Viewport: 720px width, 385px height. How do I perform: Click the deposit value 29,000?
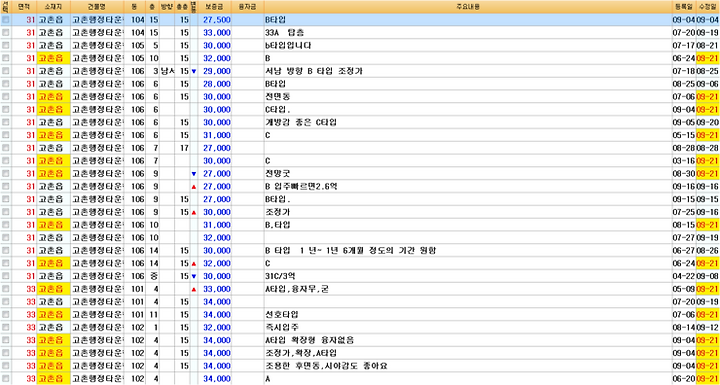pos(217,71)
